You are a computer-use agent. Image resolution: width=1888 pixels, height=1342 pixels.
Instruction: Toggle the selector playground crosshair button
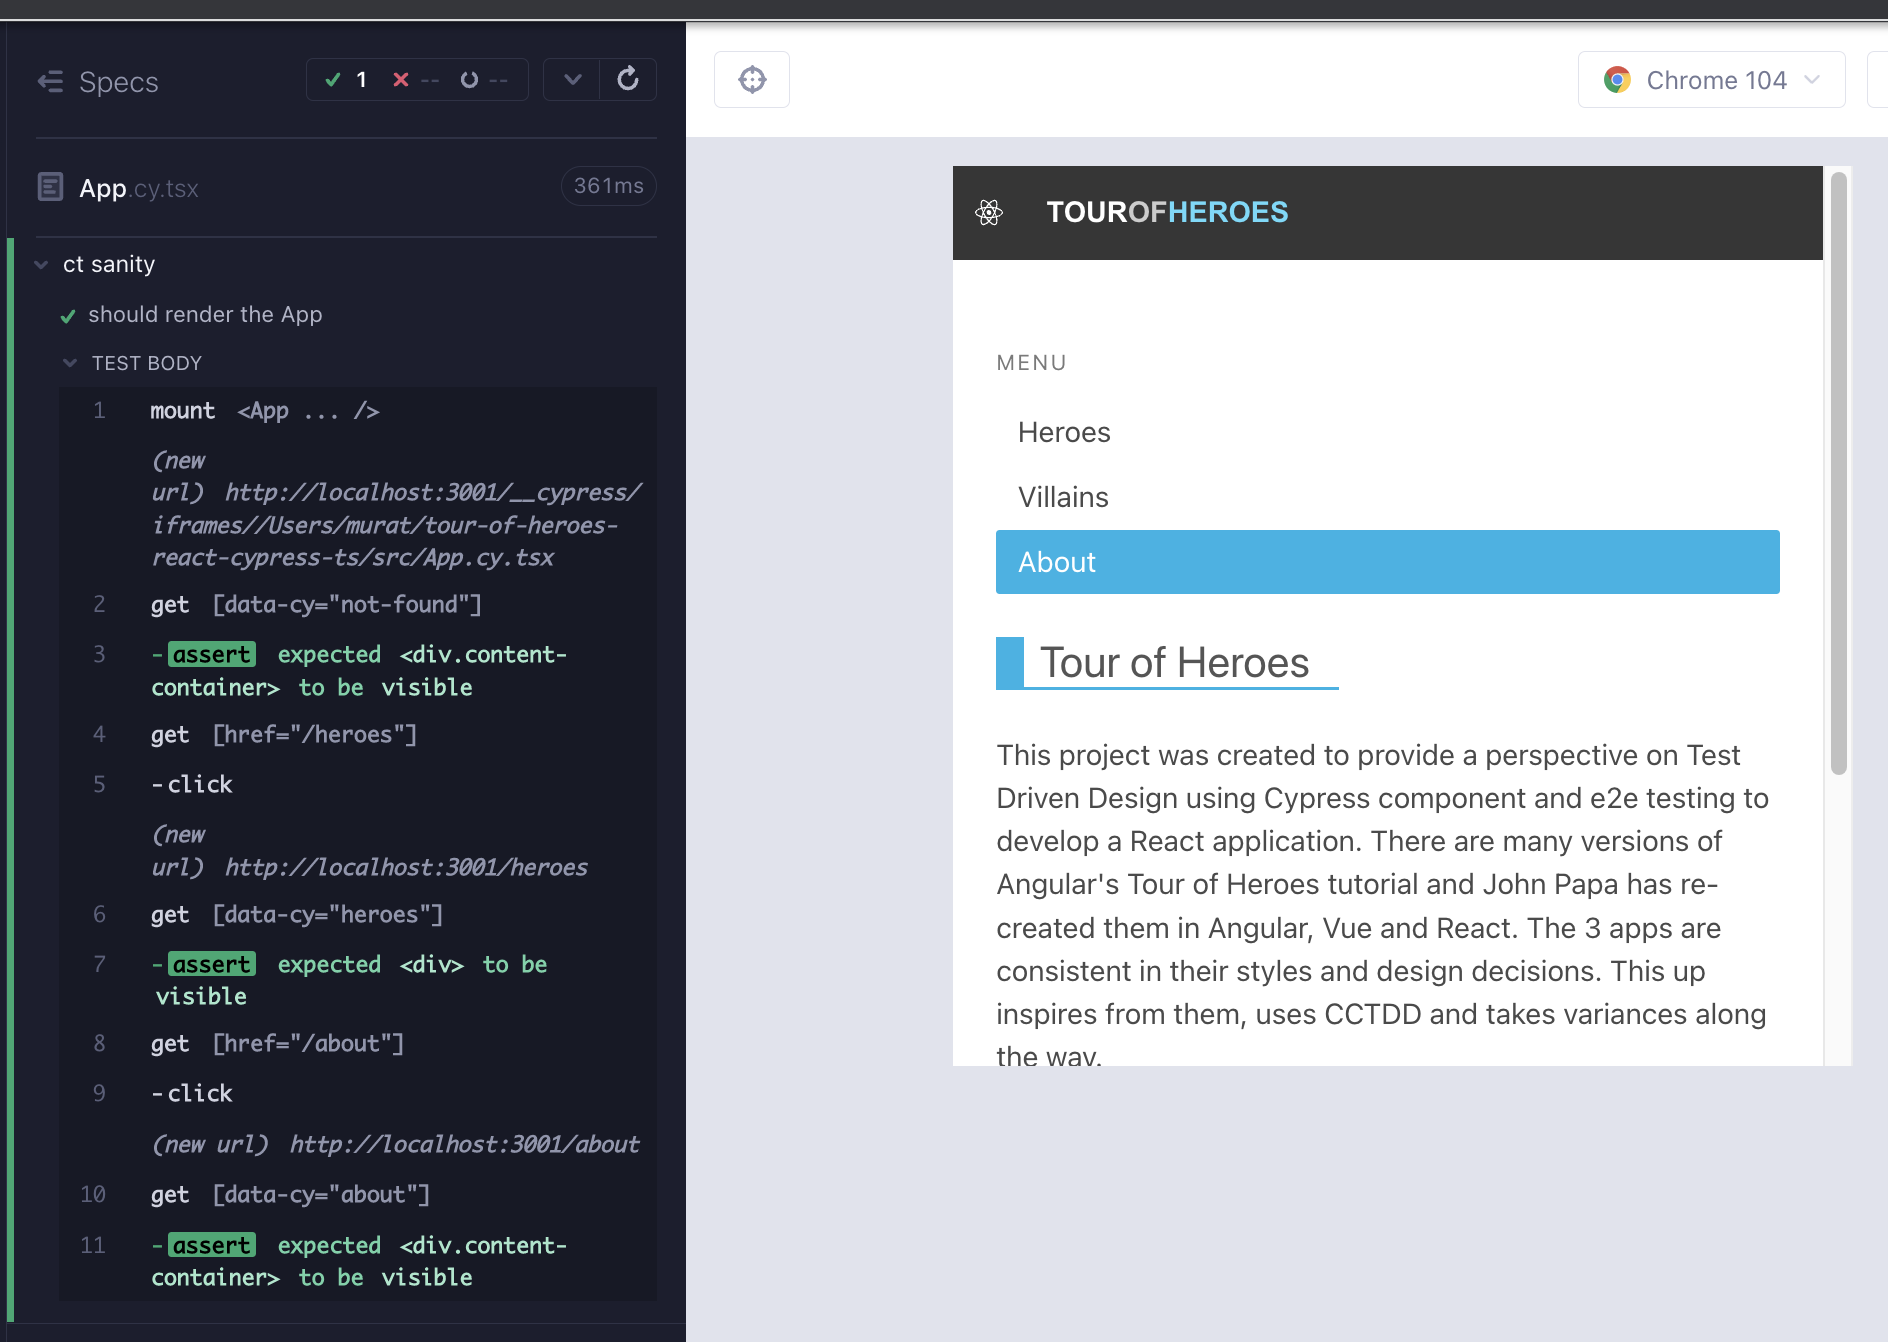752,79
